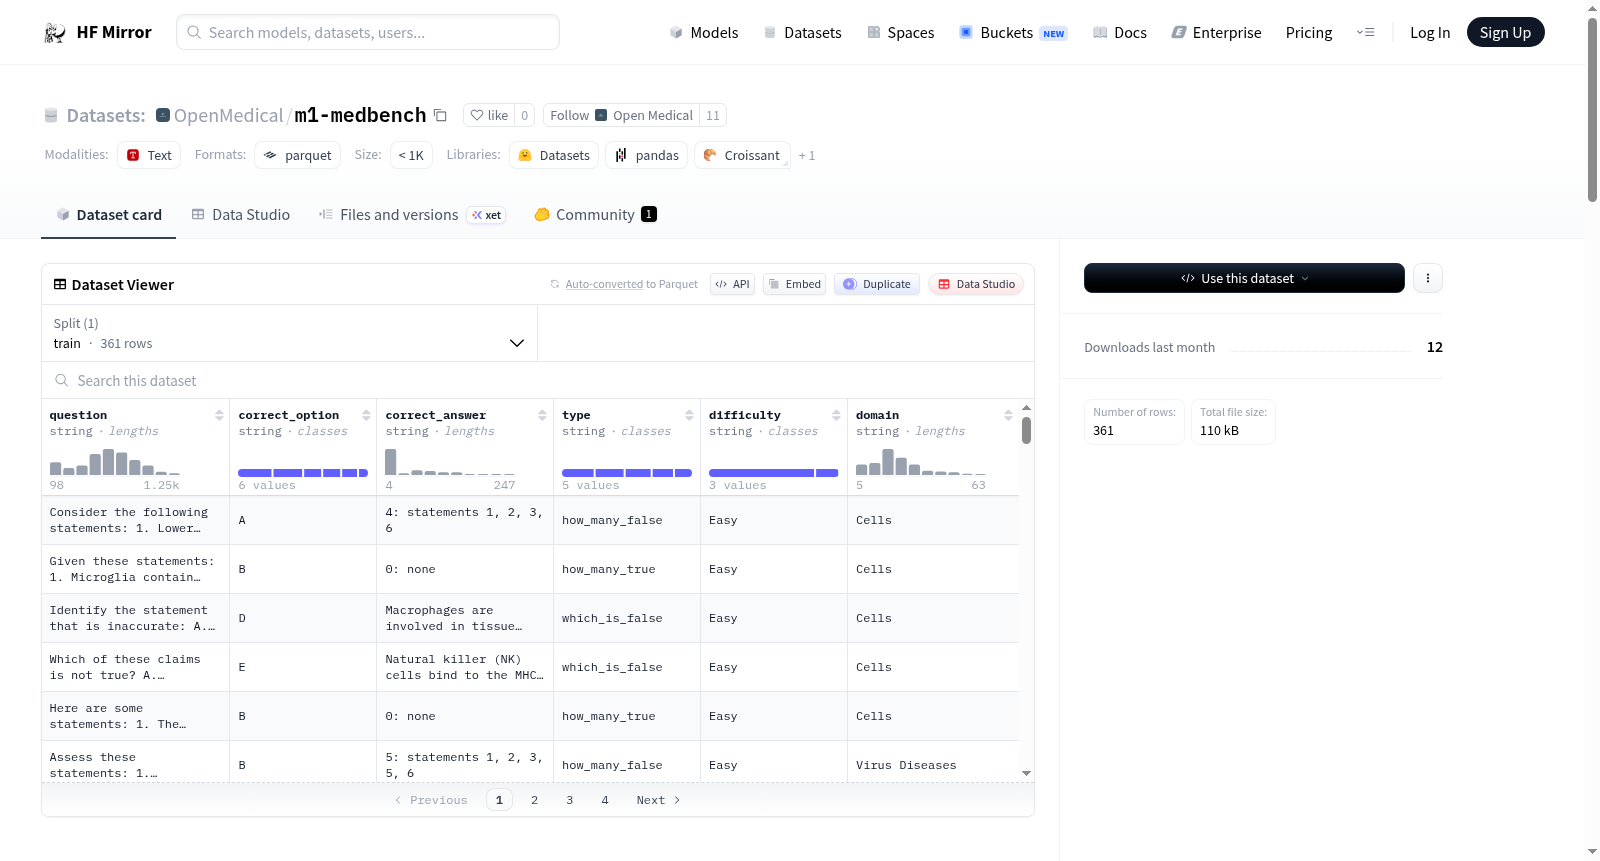Click the 'Natural killer (NK)' answer cell
The height and width of the screenshot is (861, 1600).
click(x=465, y=667)
